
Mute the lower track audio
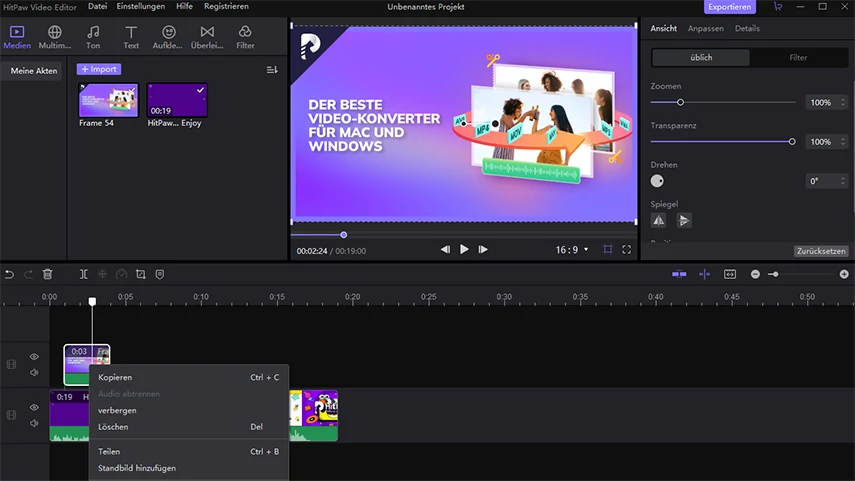coord(34,423)
